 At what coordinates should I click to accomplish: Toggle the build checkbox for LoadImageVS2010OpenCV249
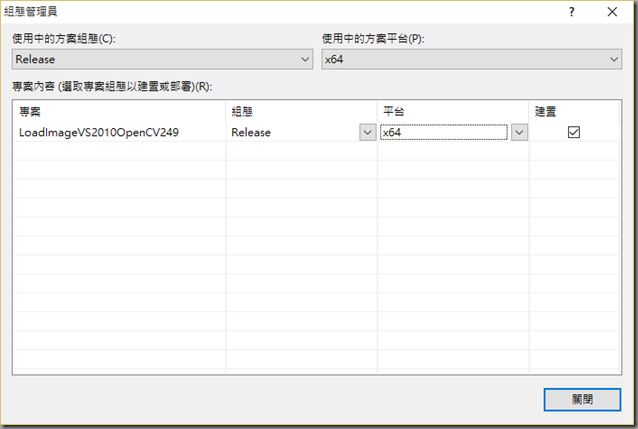(x=574, y=132)
